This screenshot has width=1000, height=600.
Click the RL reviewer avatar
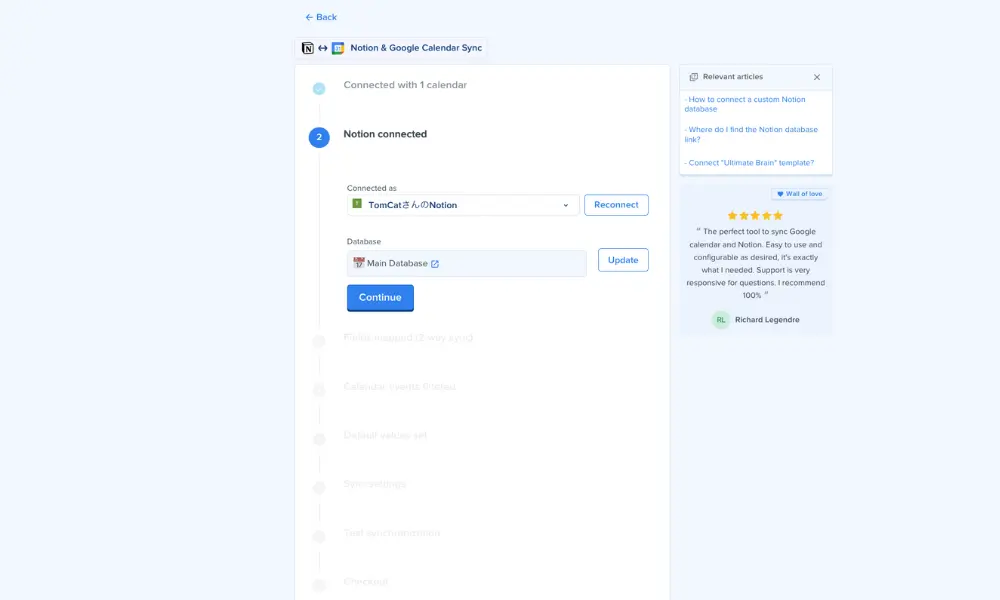[721, 319]
